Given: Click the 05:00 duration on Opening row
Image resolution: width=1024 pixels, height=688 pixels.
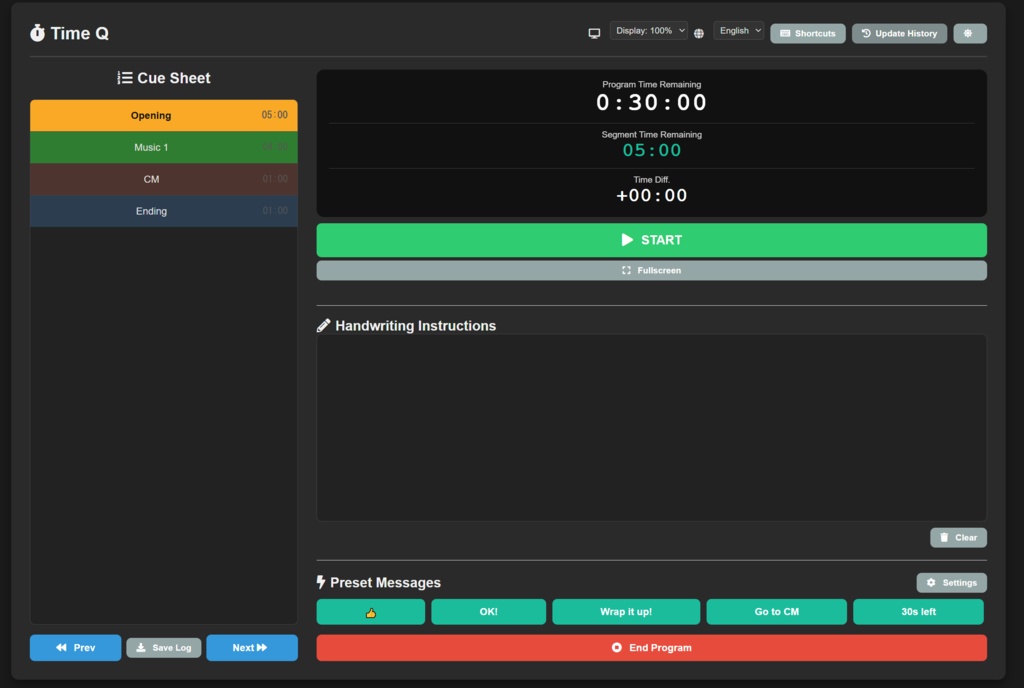Looking at the screenshot, I should point(274,115).
